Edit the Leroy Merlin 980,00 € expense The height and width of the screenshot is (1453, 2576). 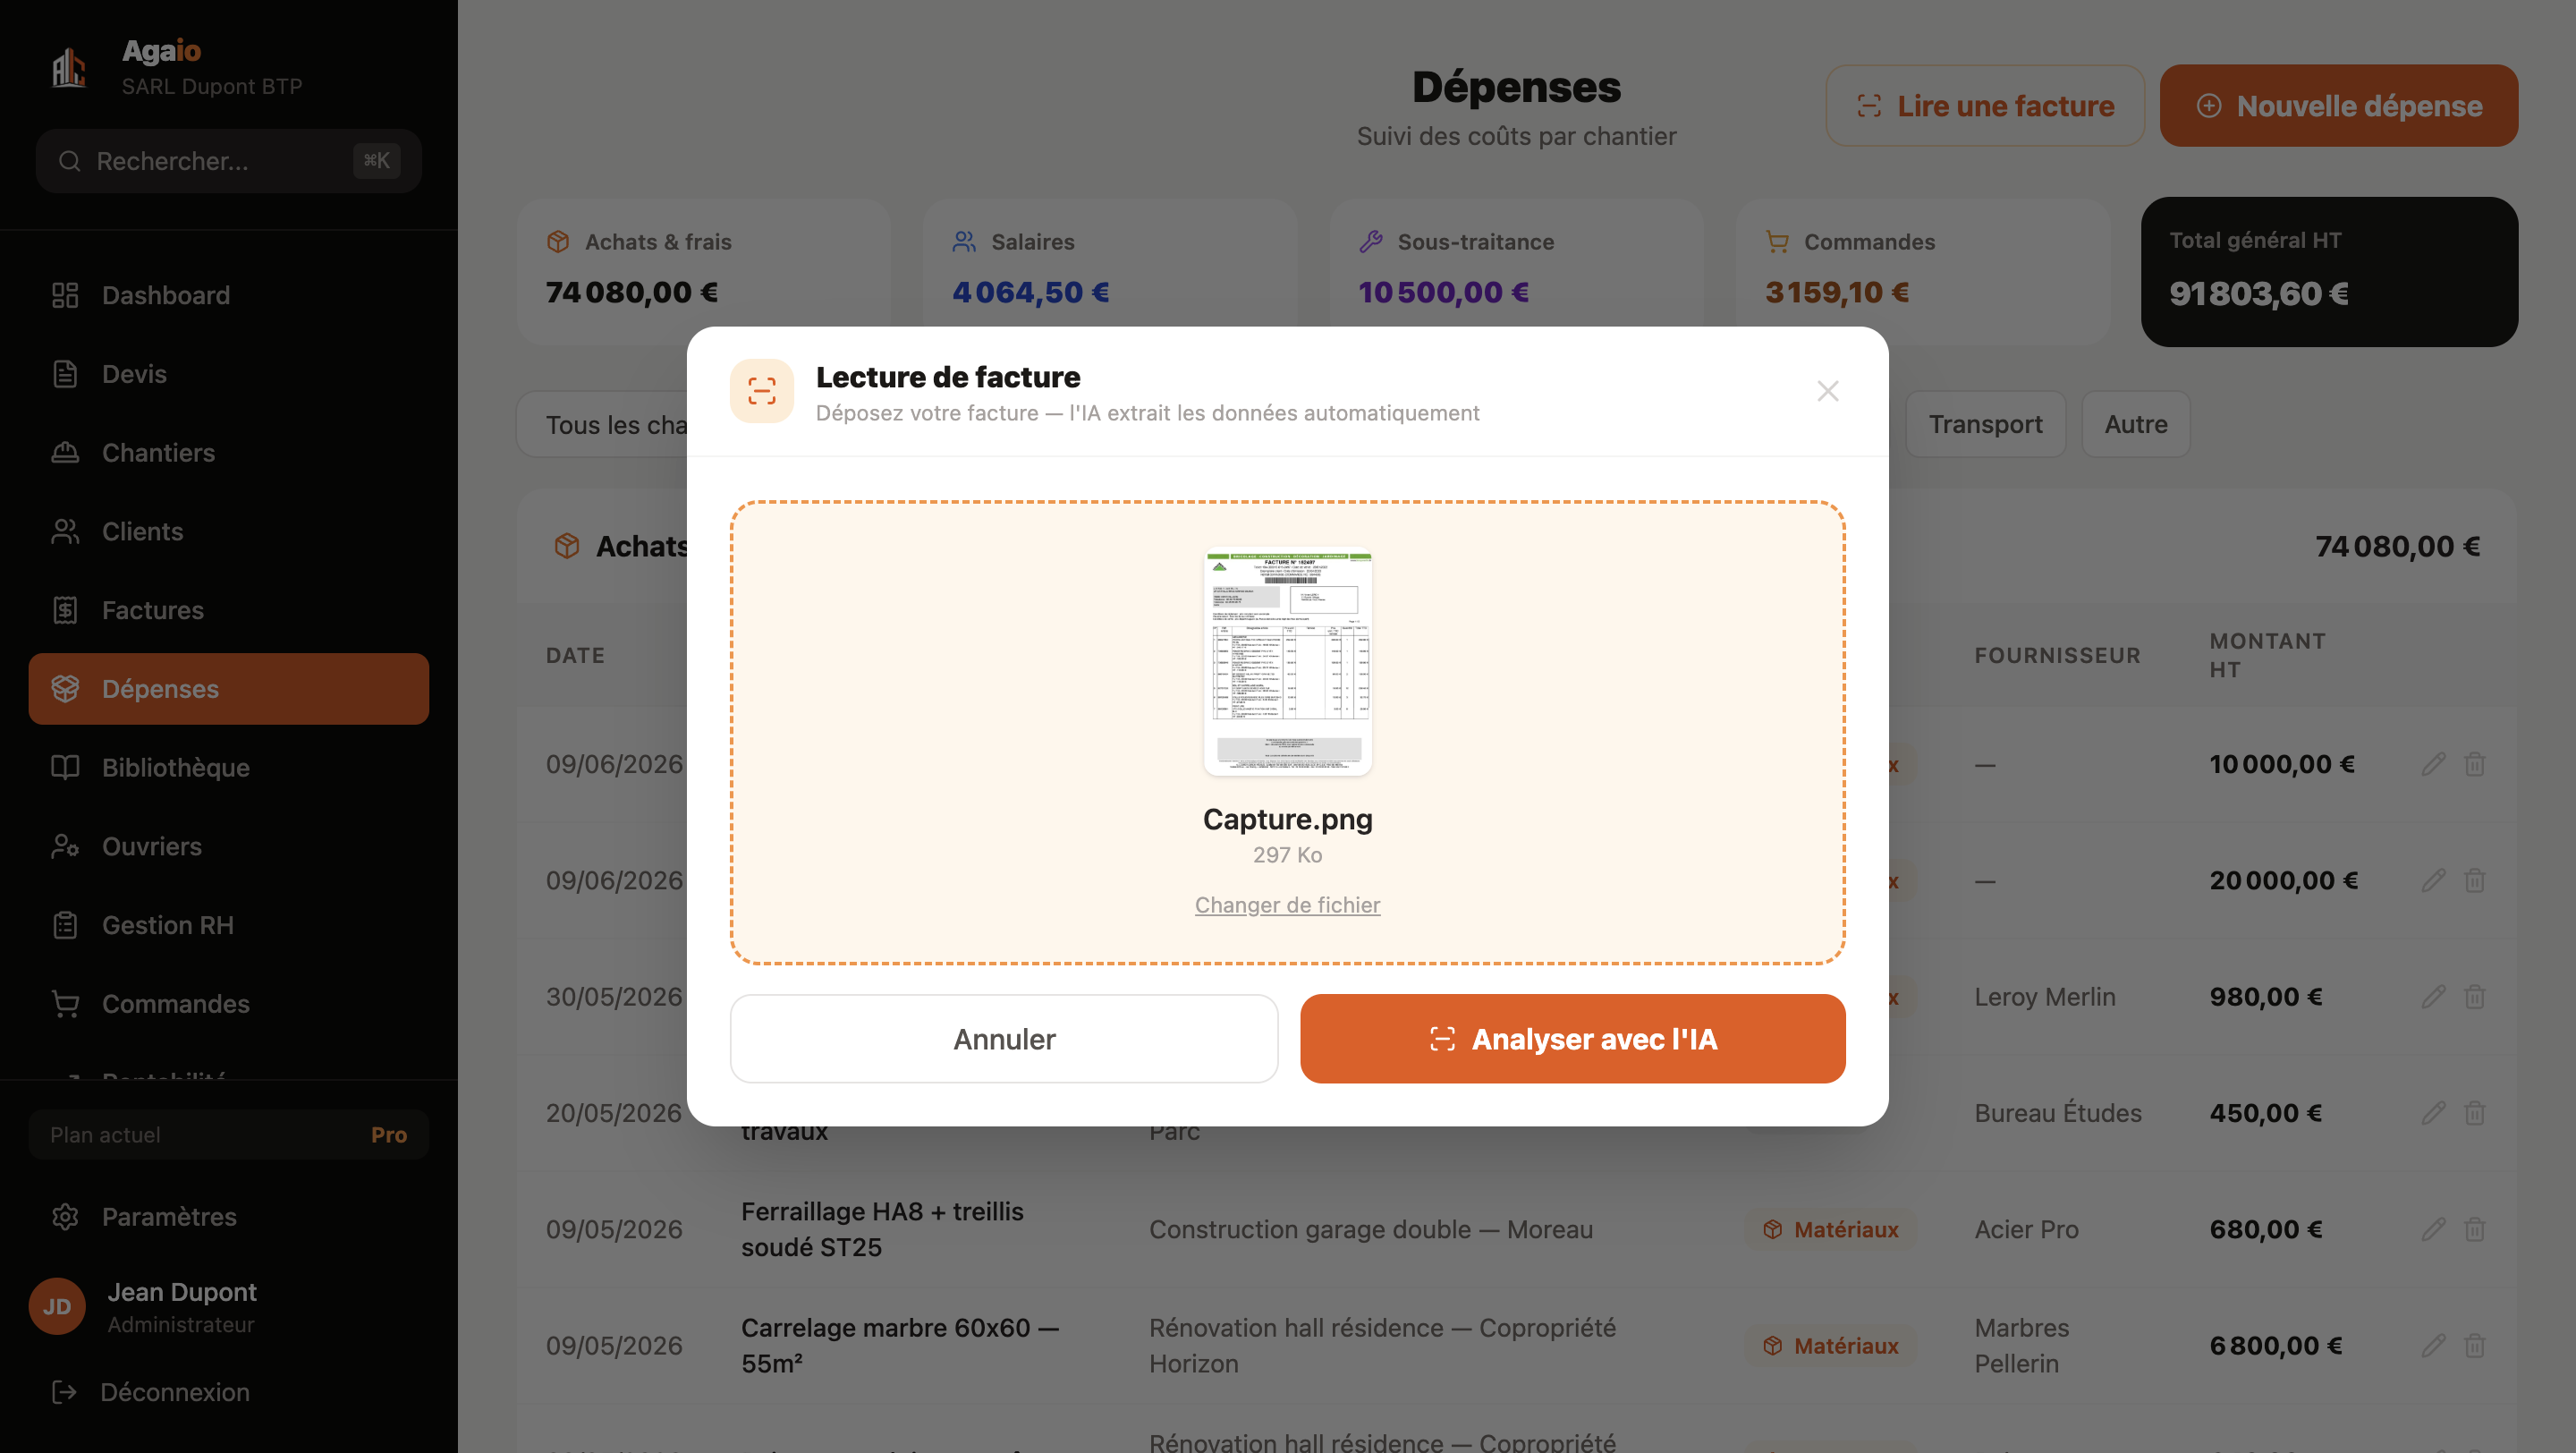click(2433, 996)
